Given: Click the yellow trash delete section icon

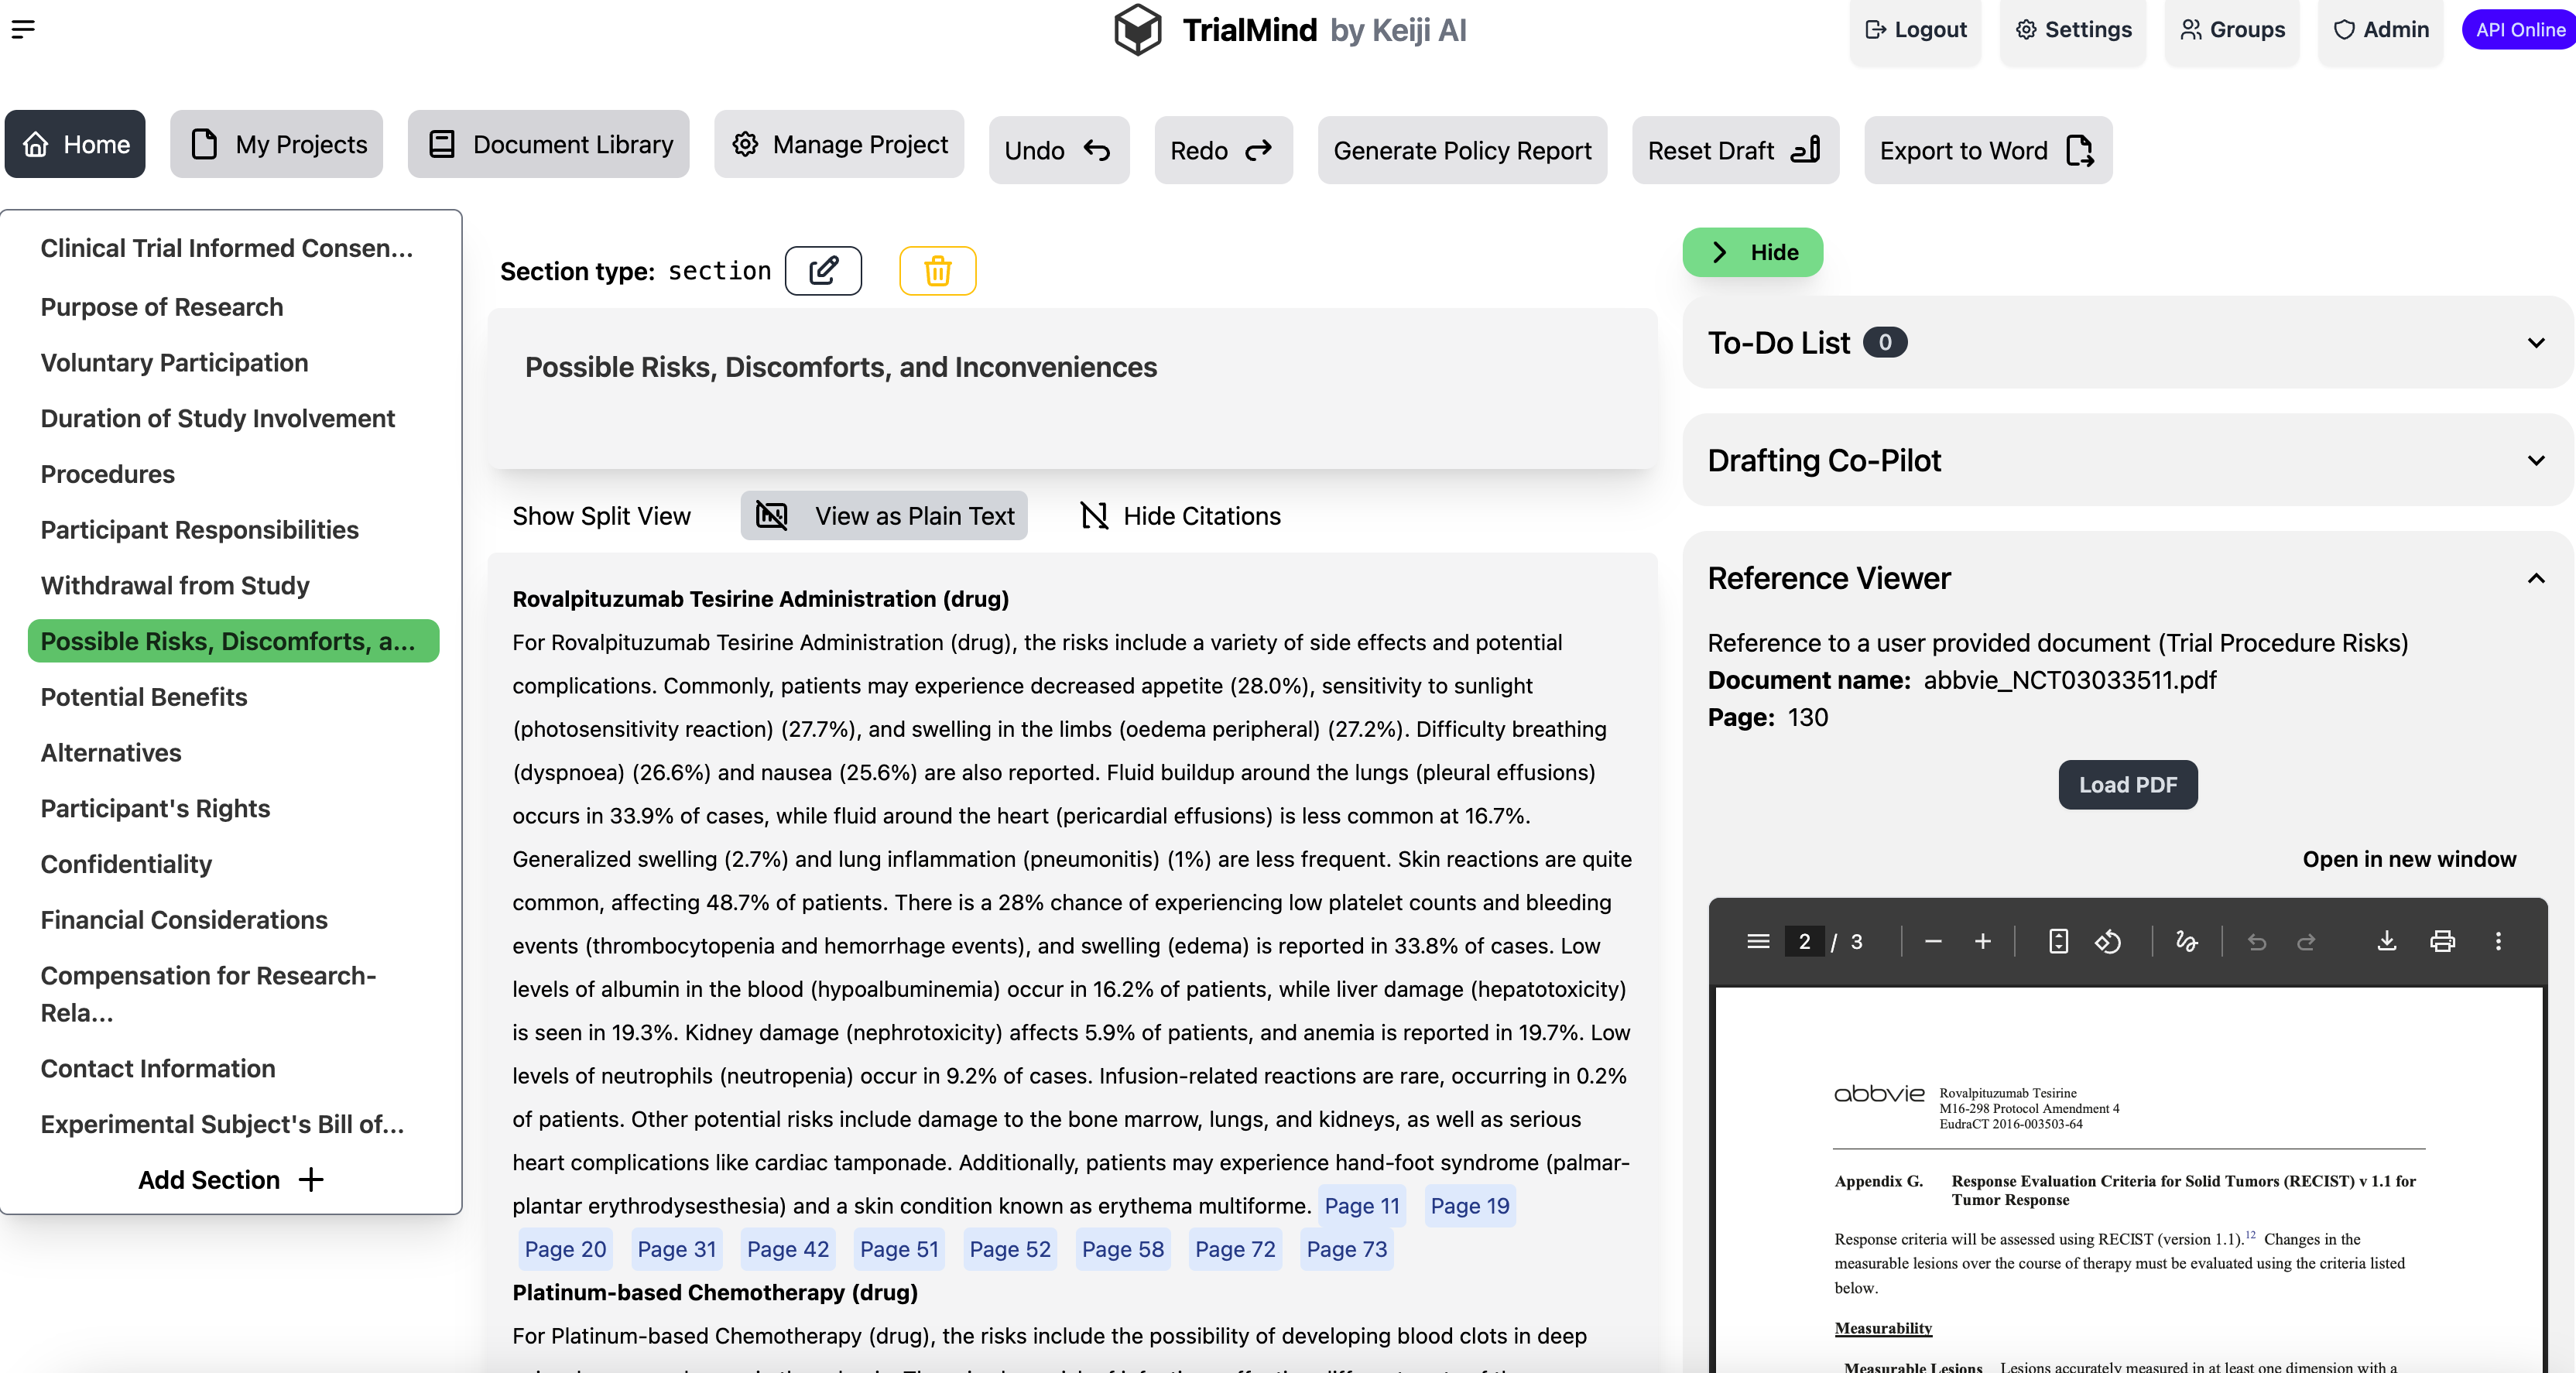Looking at the screenshot, I should 937,271.
